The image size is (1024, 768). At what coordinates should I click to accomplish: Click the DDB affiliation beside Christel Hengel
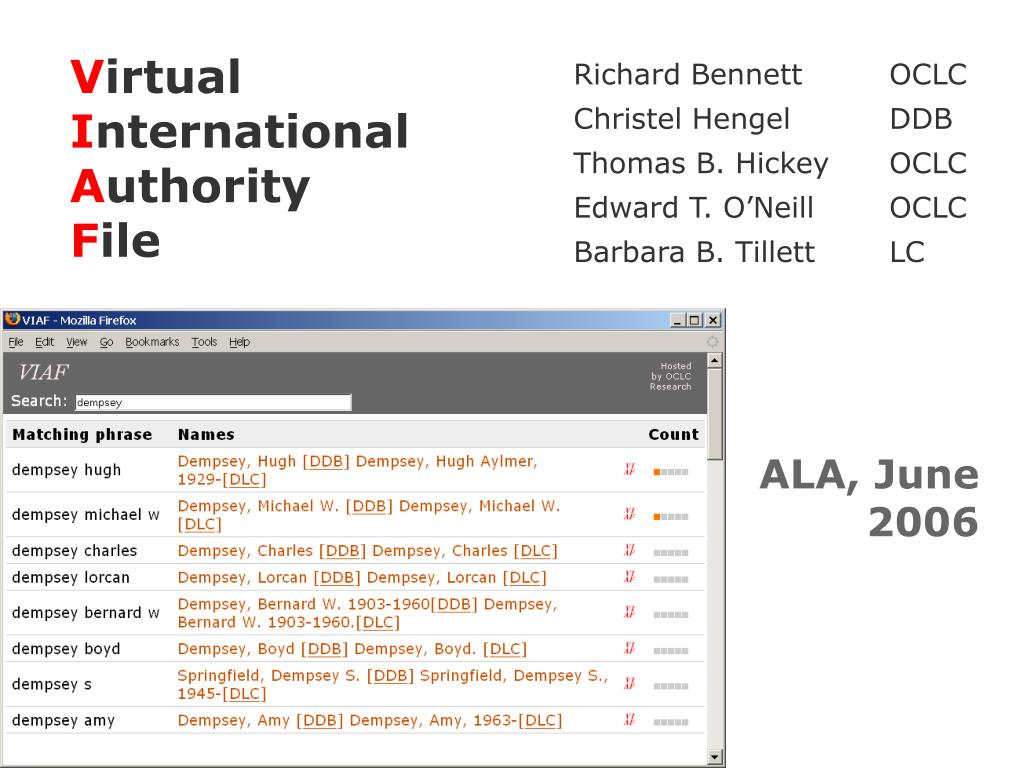(x=921, y=119)
